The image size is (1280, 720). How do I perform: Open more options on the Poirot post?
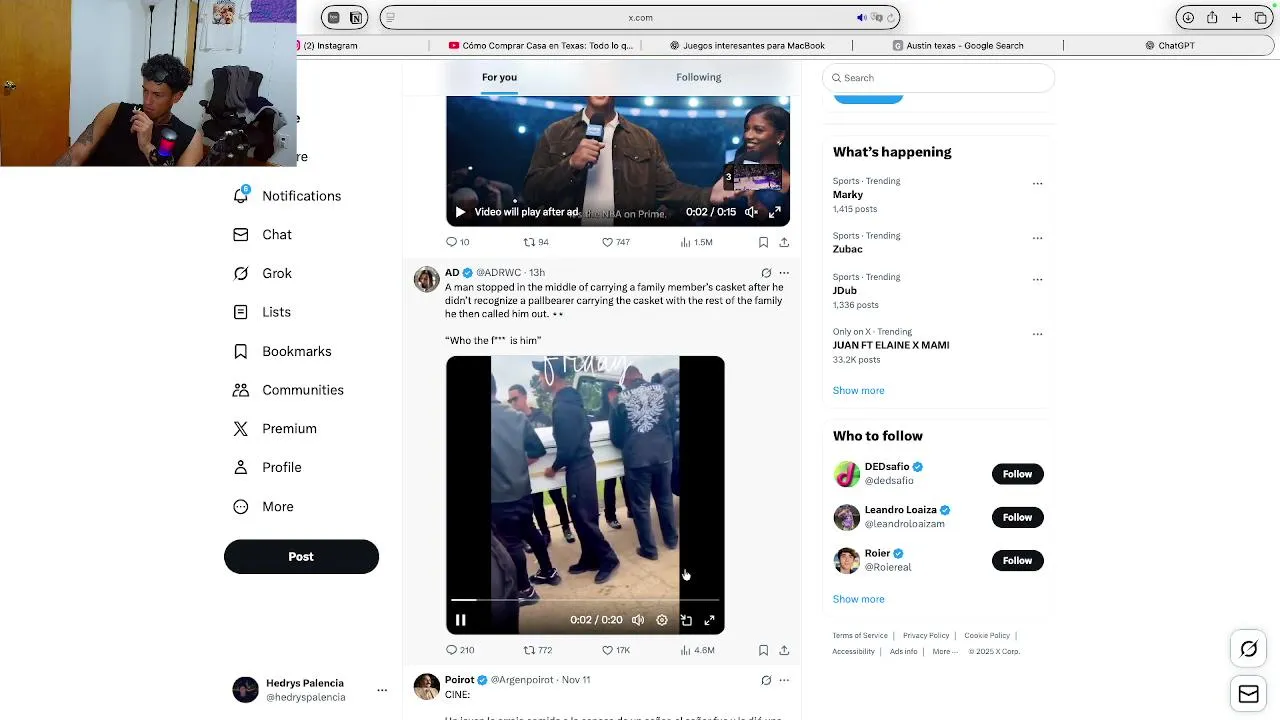click(x=784, y=680)
